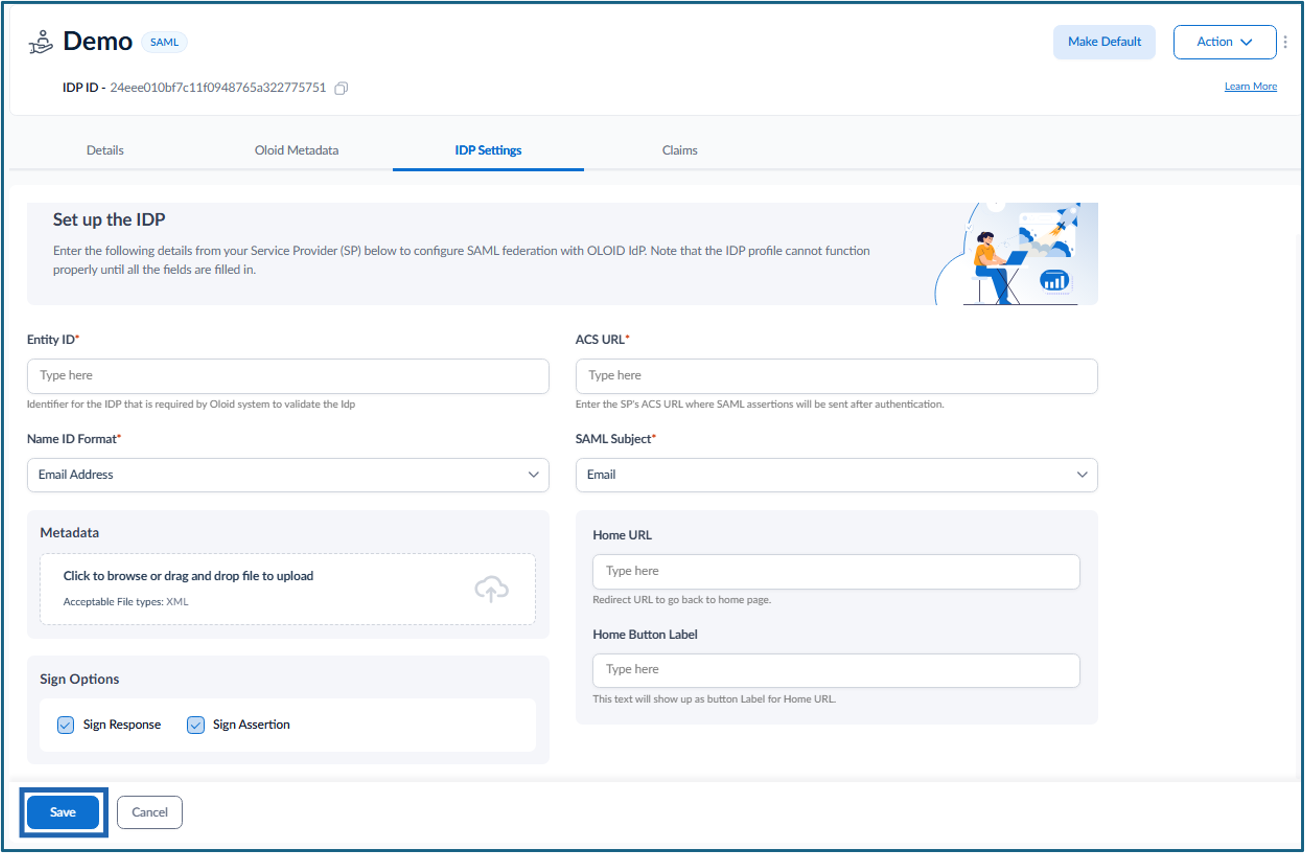Open the Learn More link

[1251, 87]
